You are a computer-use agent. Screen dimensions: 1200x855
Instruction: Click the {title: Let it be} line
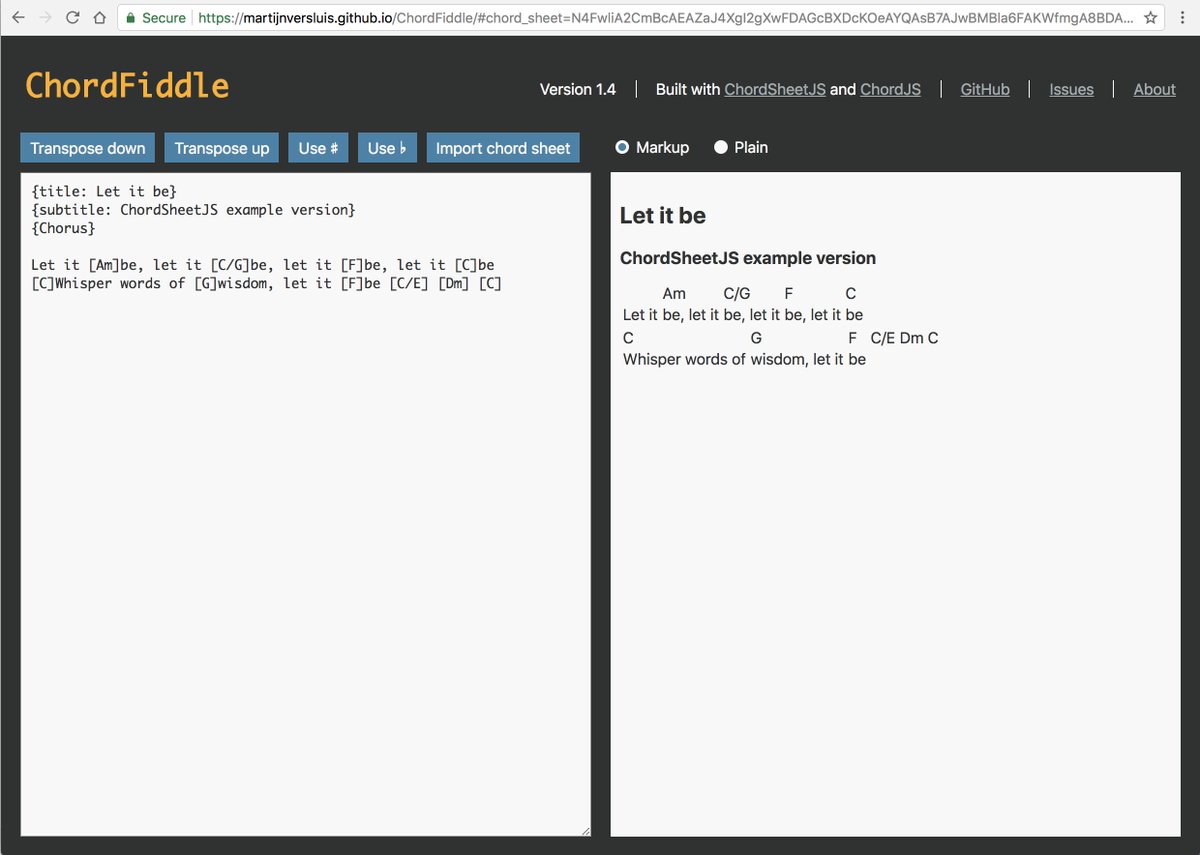click(x=104, y=191)
